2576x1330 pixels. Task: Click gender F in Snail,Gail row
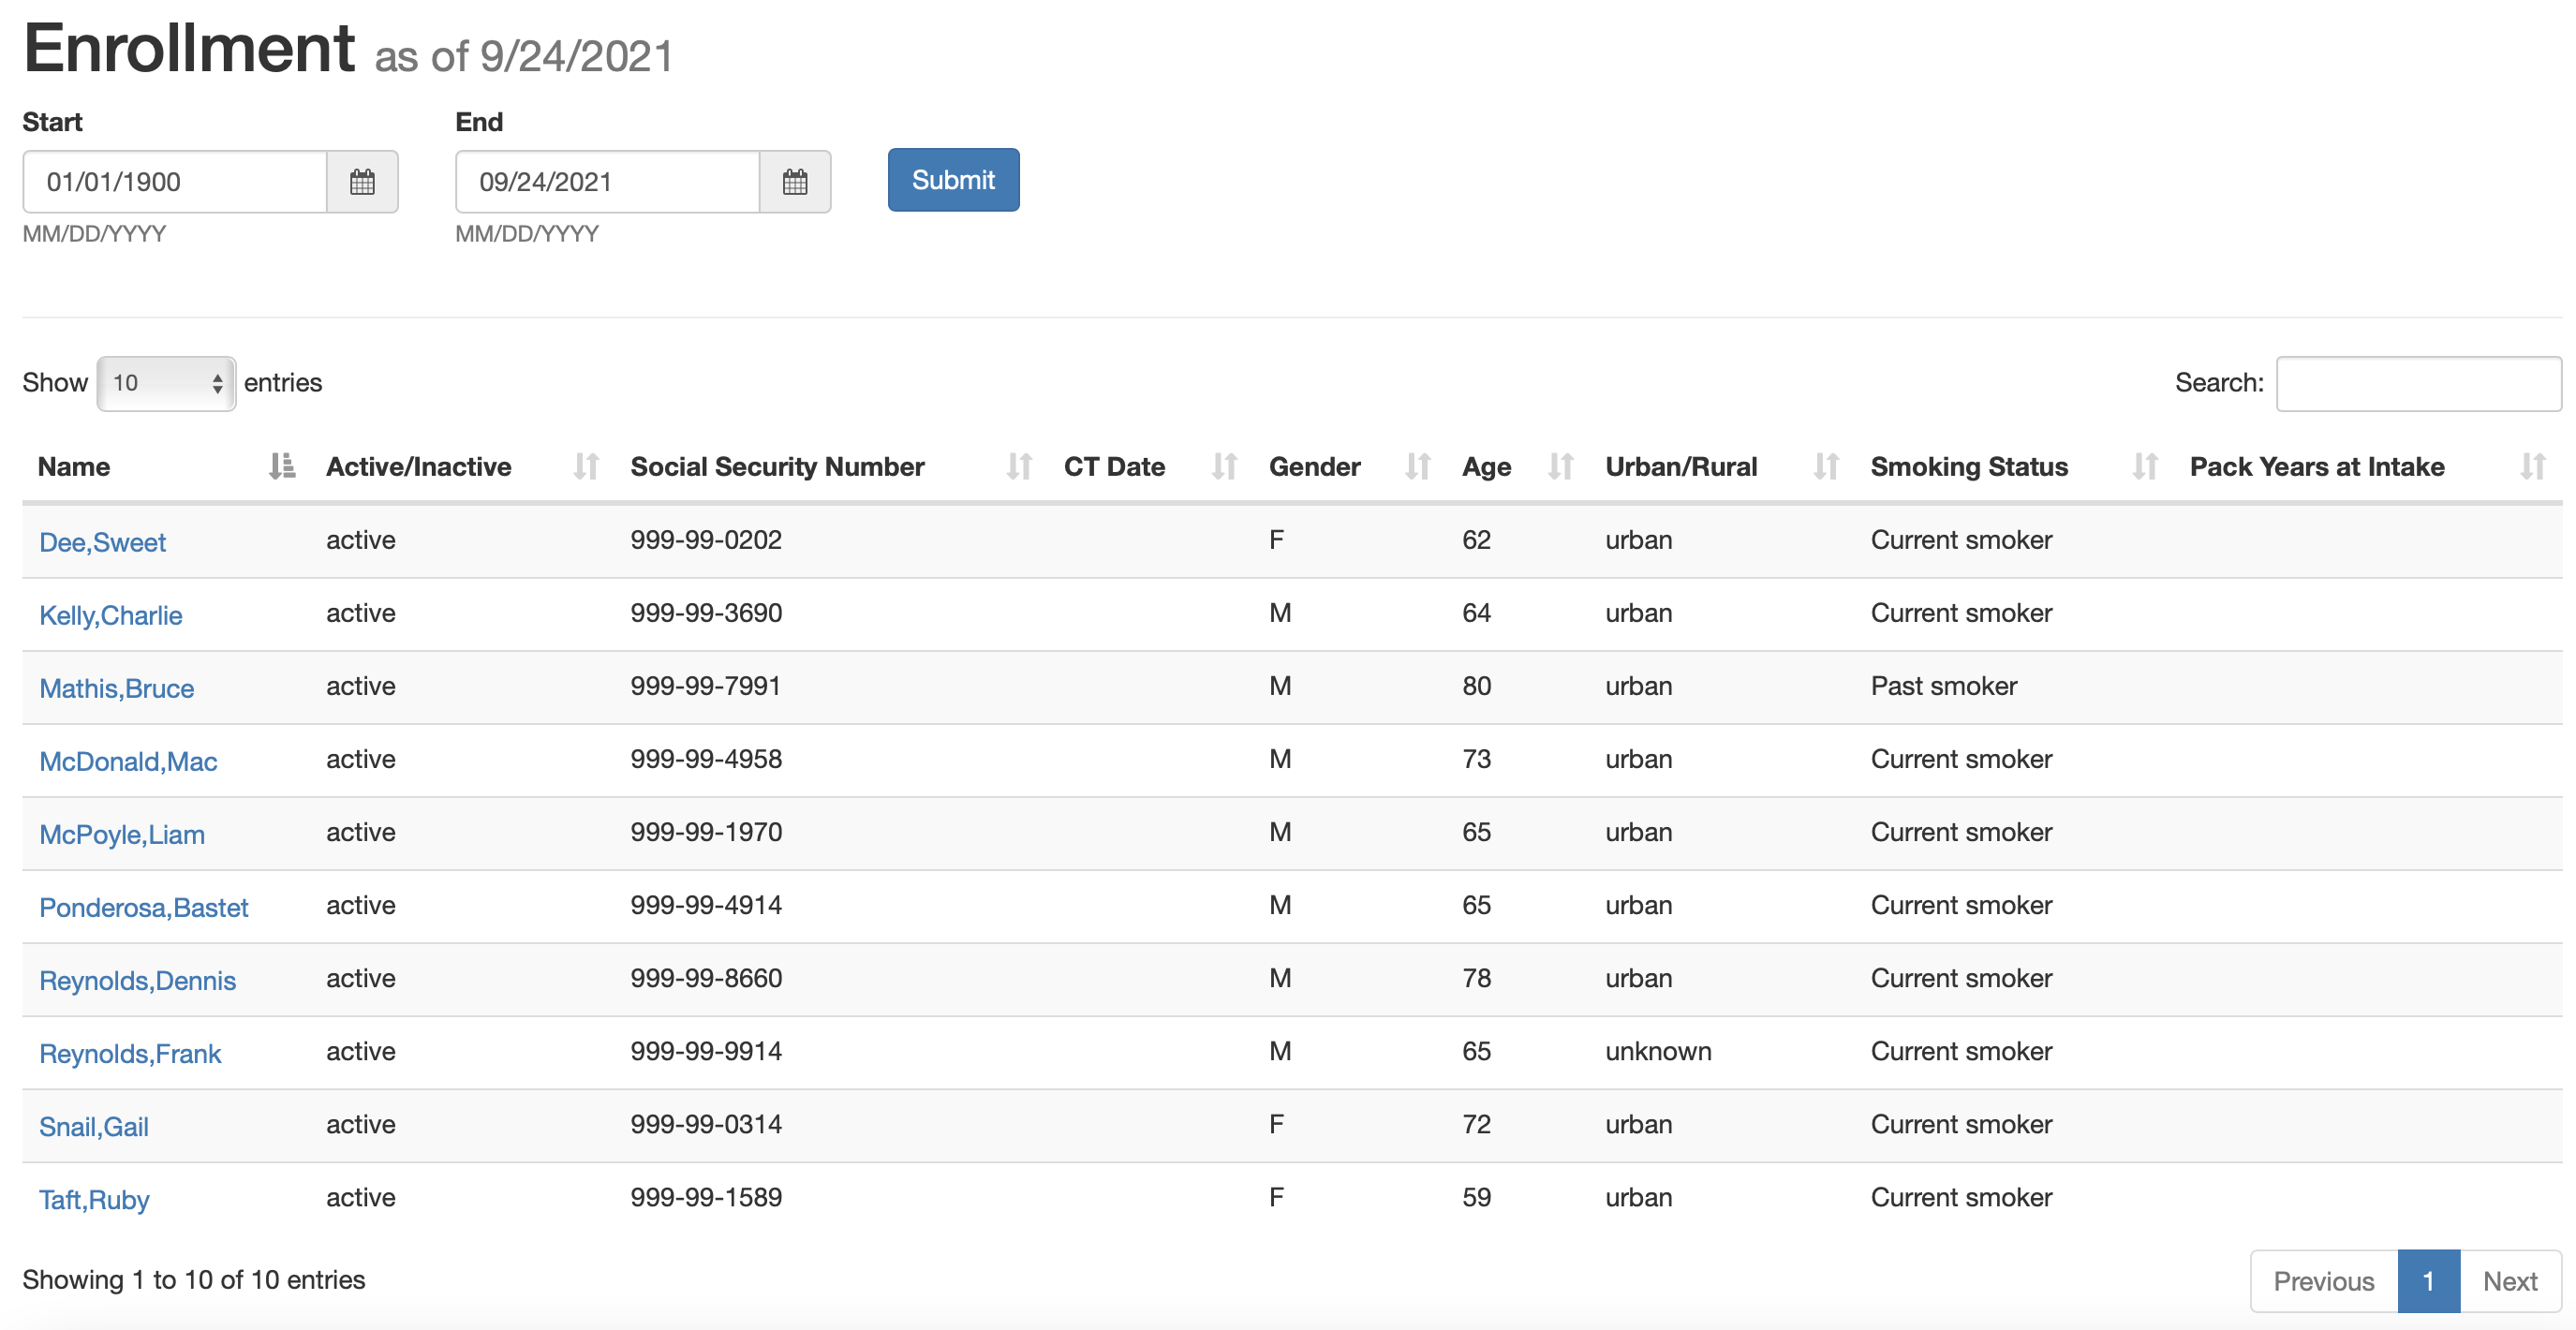1276,1124
